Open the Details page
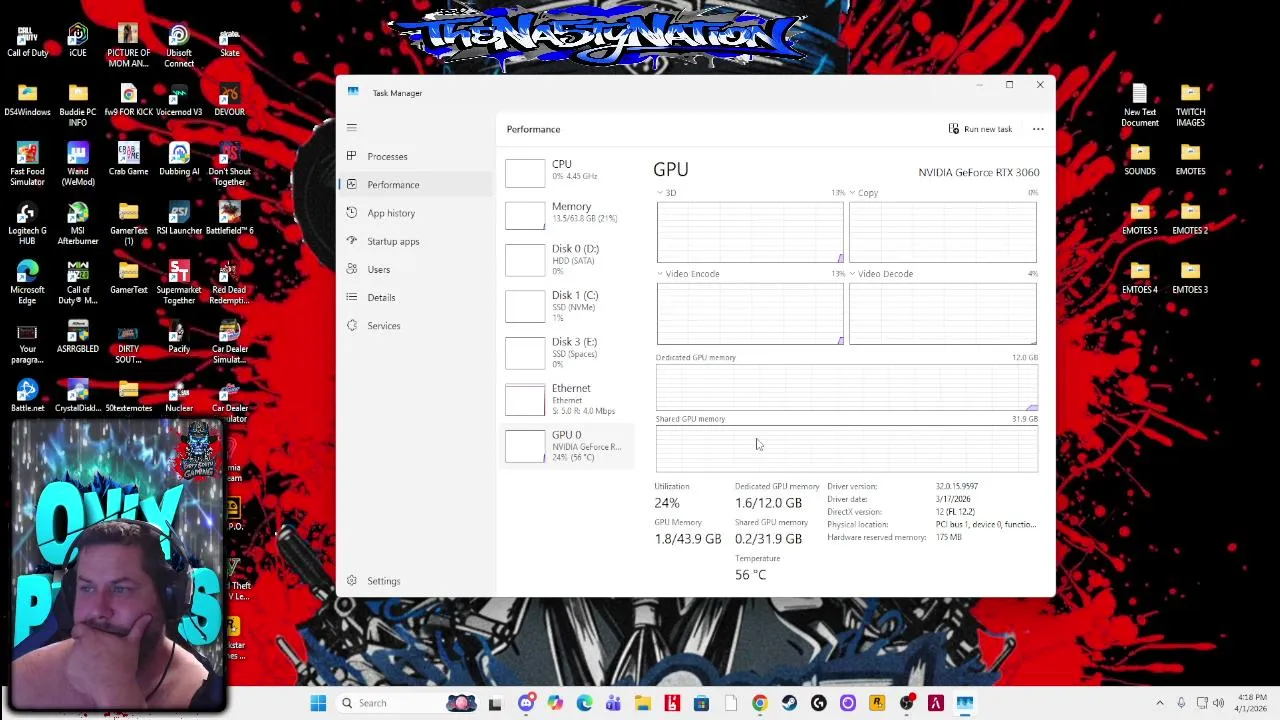This screenshot has width=1280, height=720. (x=414, y=297)
